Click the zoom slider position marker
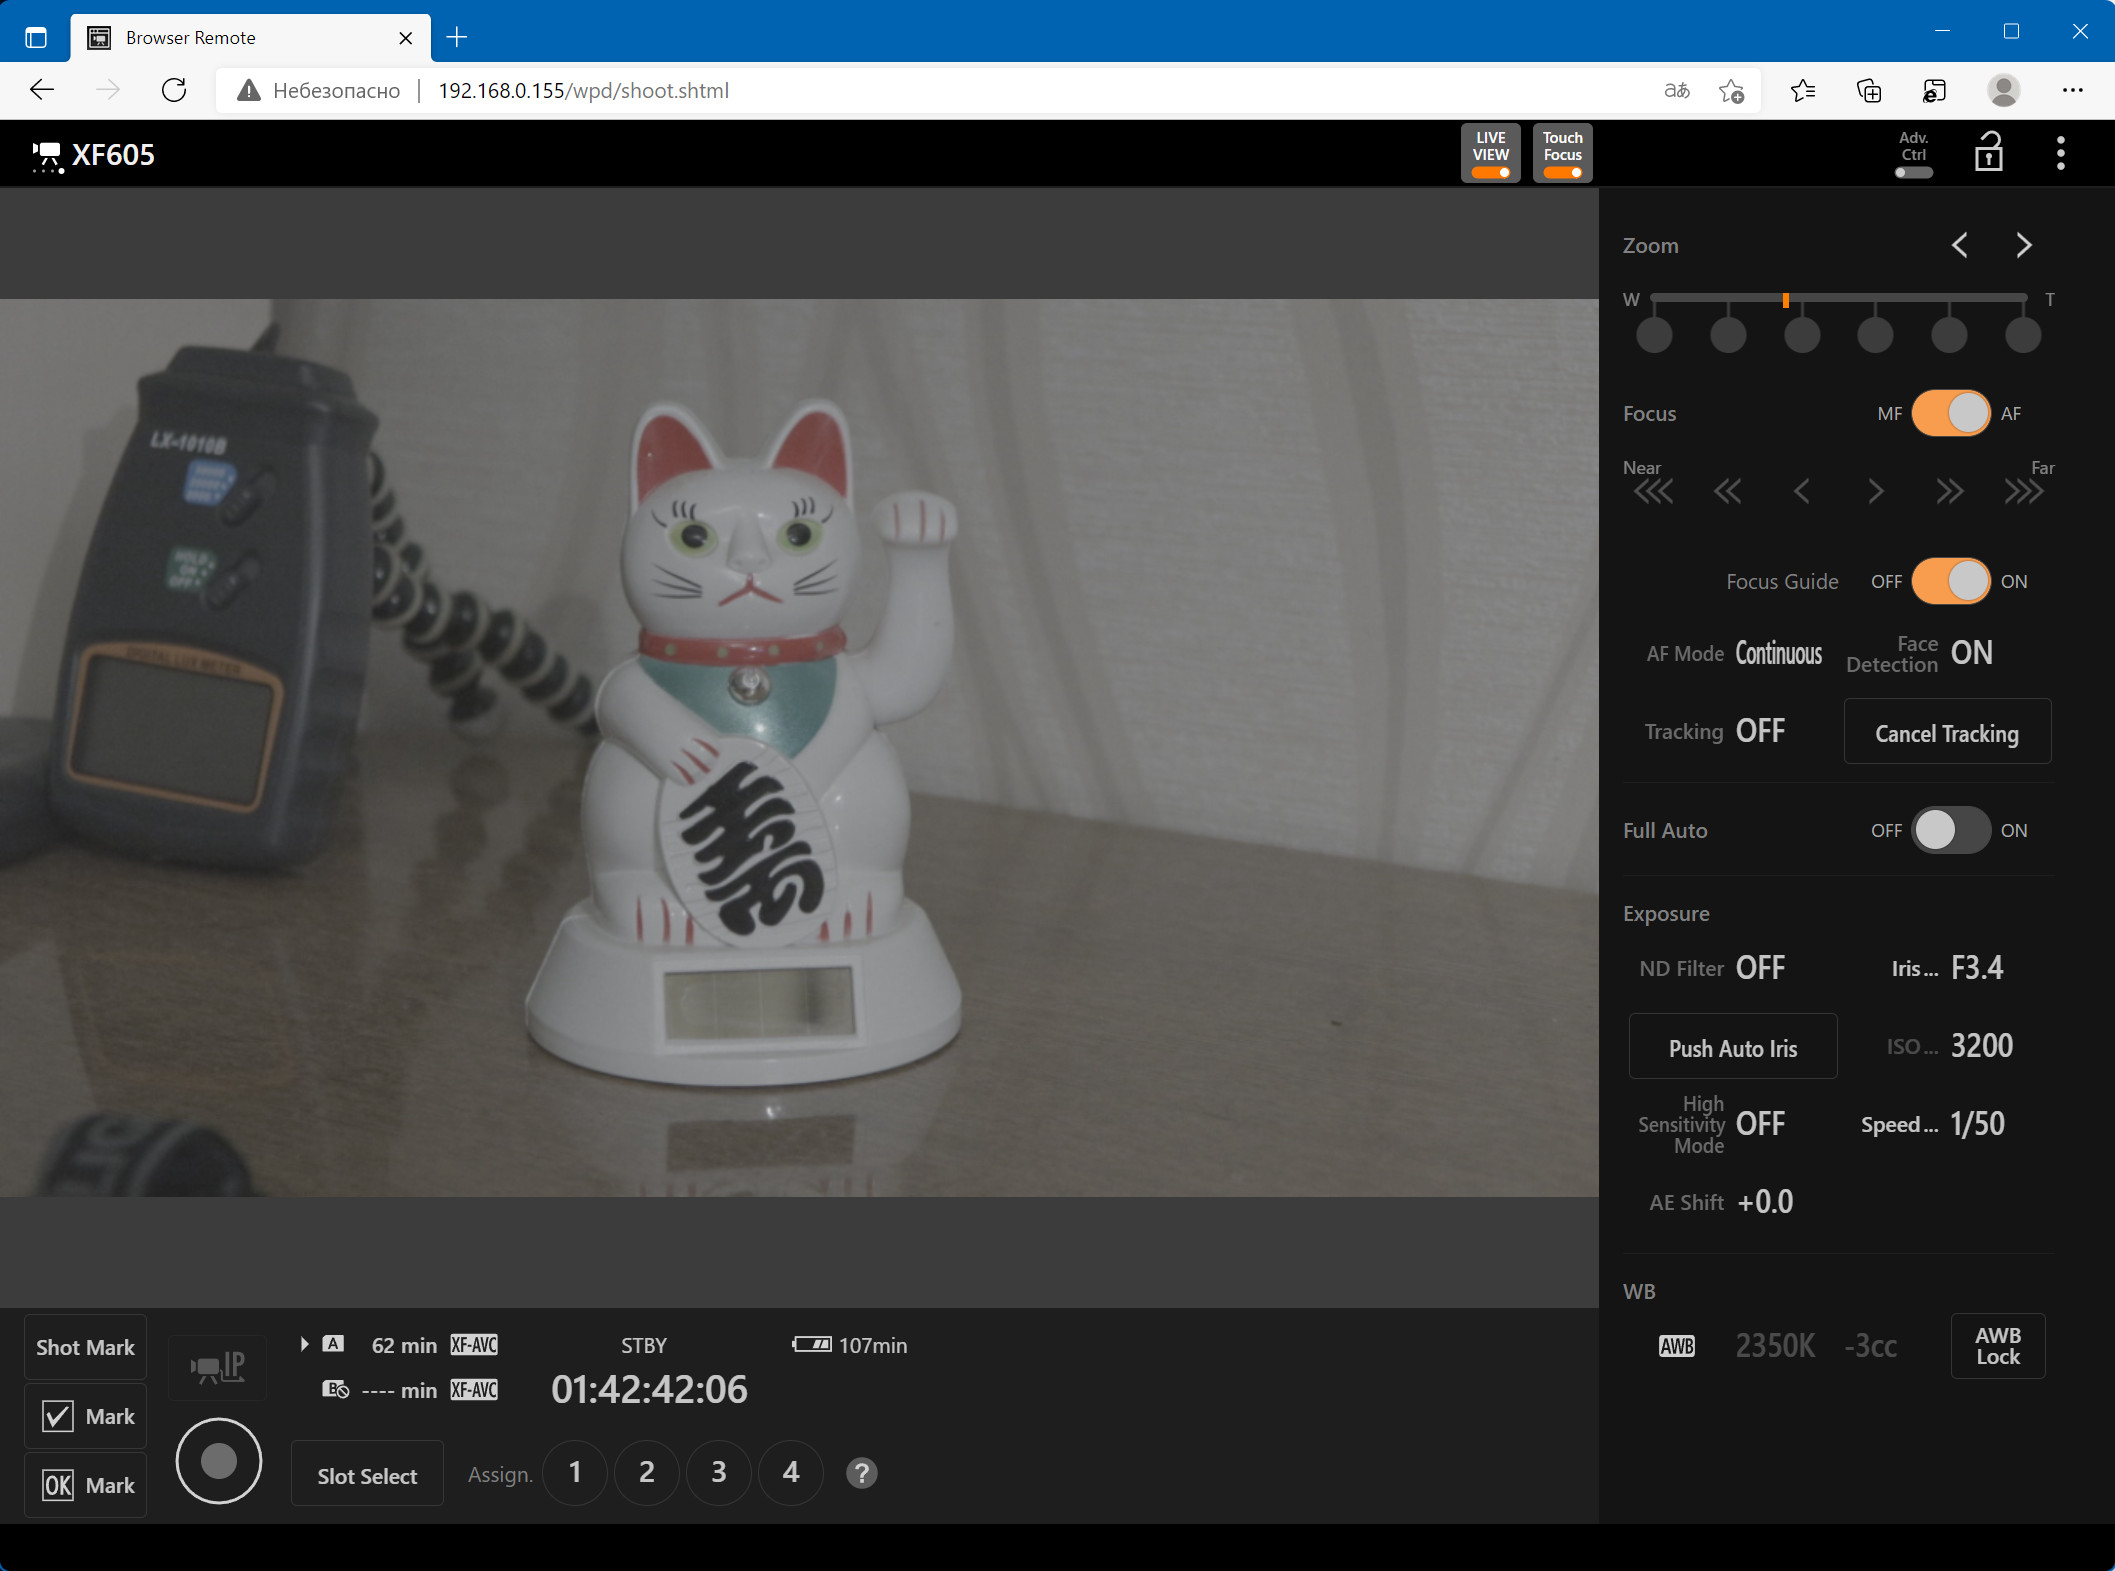The image size is (2115, 1571). tap(1785, 300)
